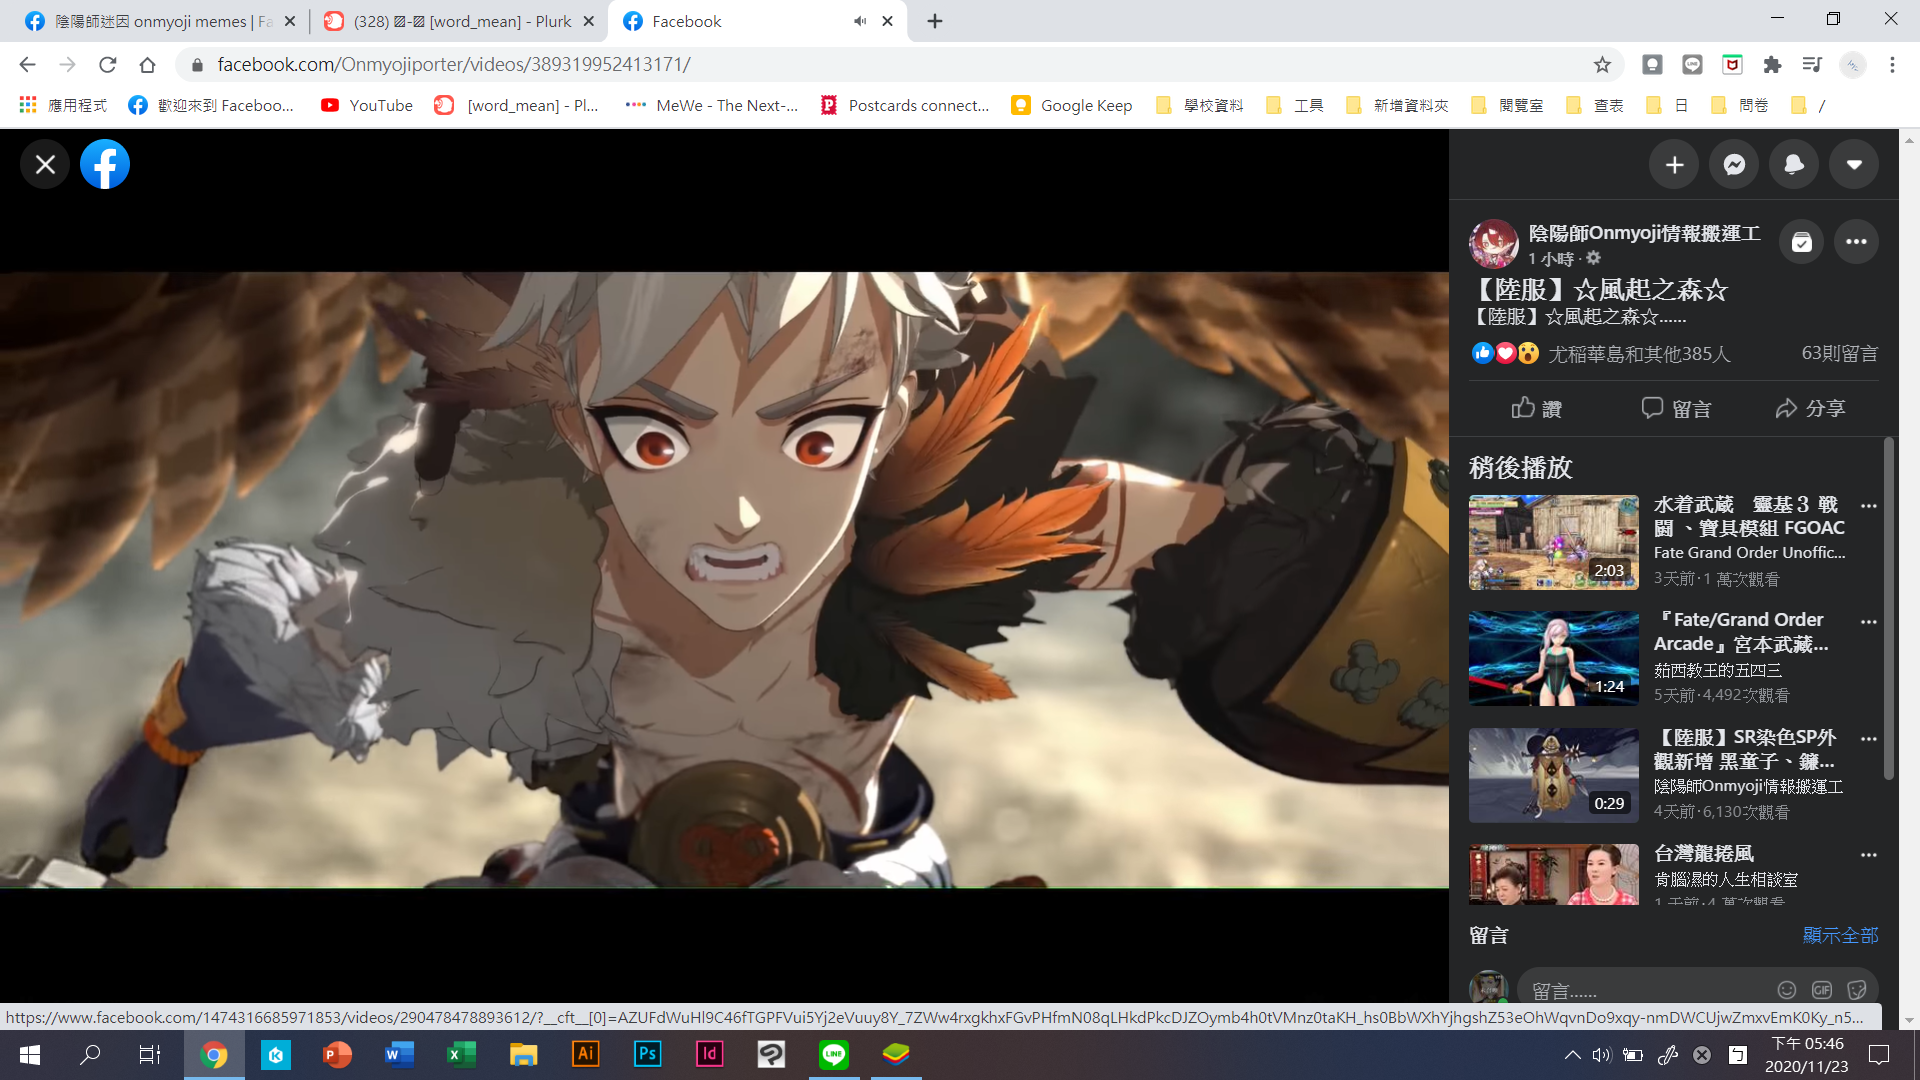Open the Chrome profile avatar
Viewport: 1920px width, 1080px height.
(x=1852, y=65)
